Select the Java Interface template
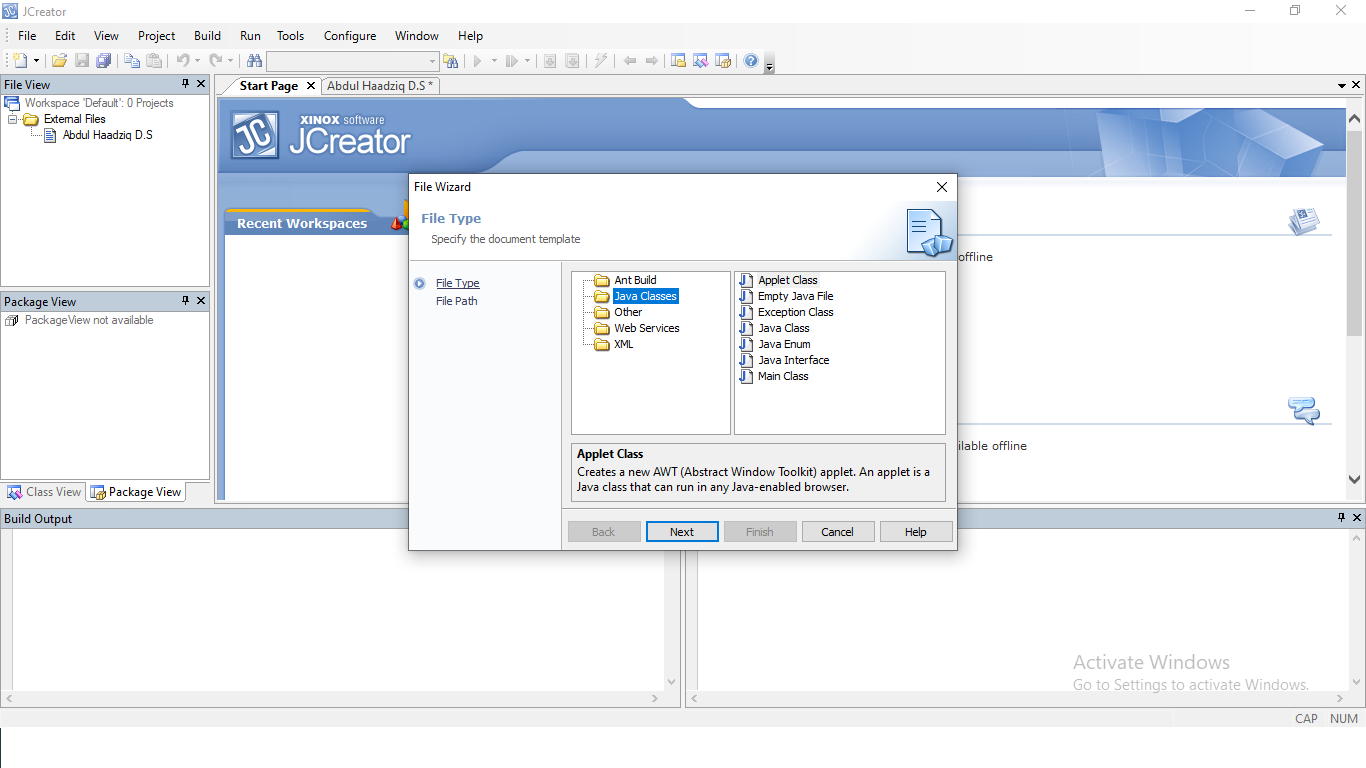 point(792,360)
